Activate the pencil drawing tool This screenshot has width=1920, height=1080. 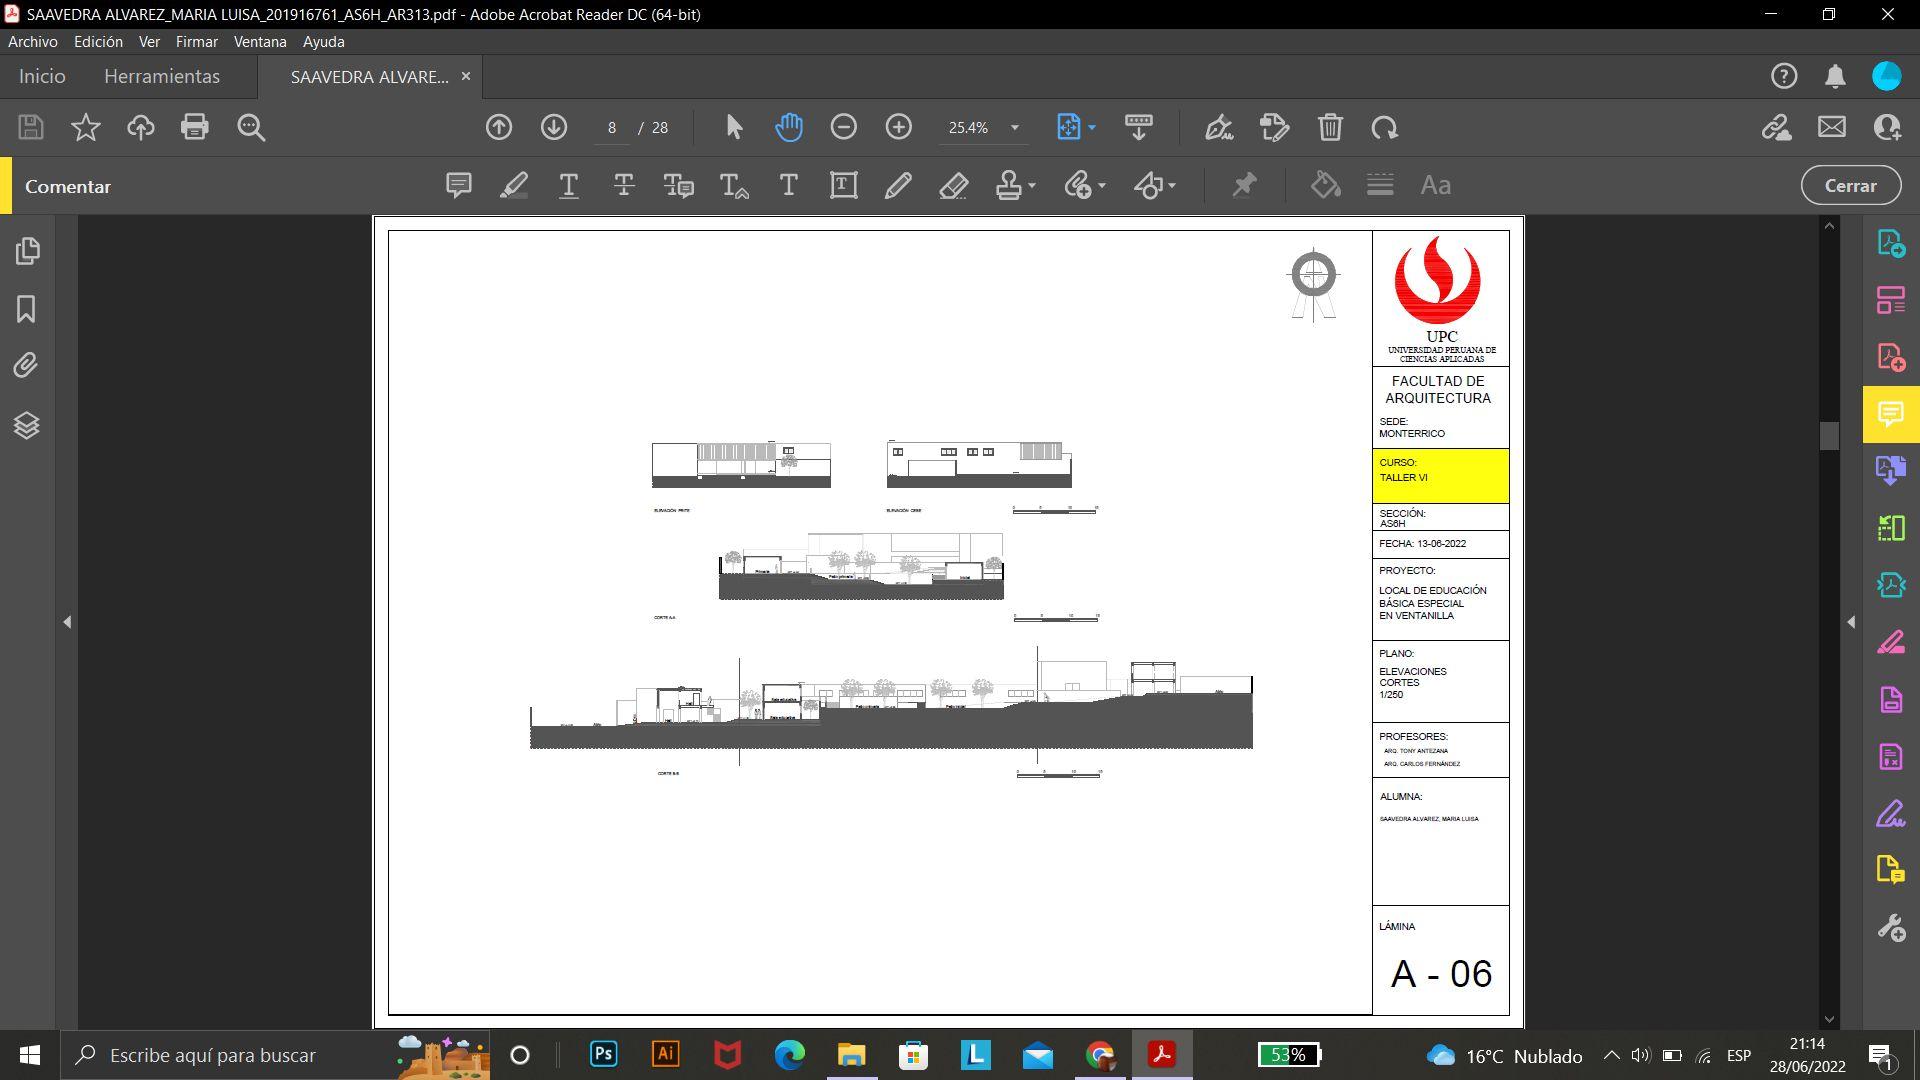897,185
